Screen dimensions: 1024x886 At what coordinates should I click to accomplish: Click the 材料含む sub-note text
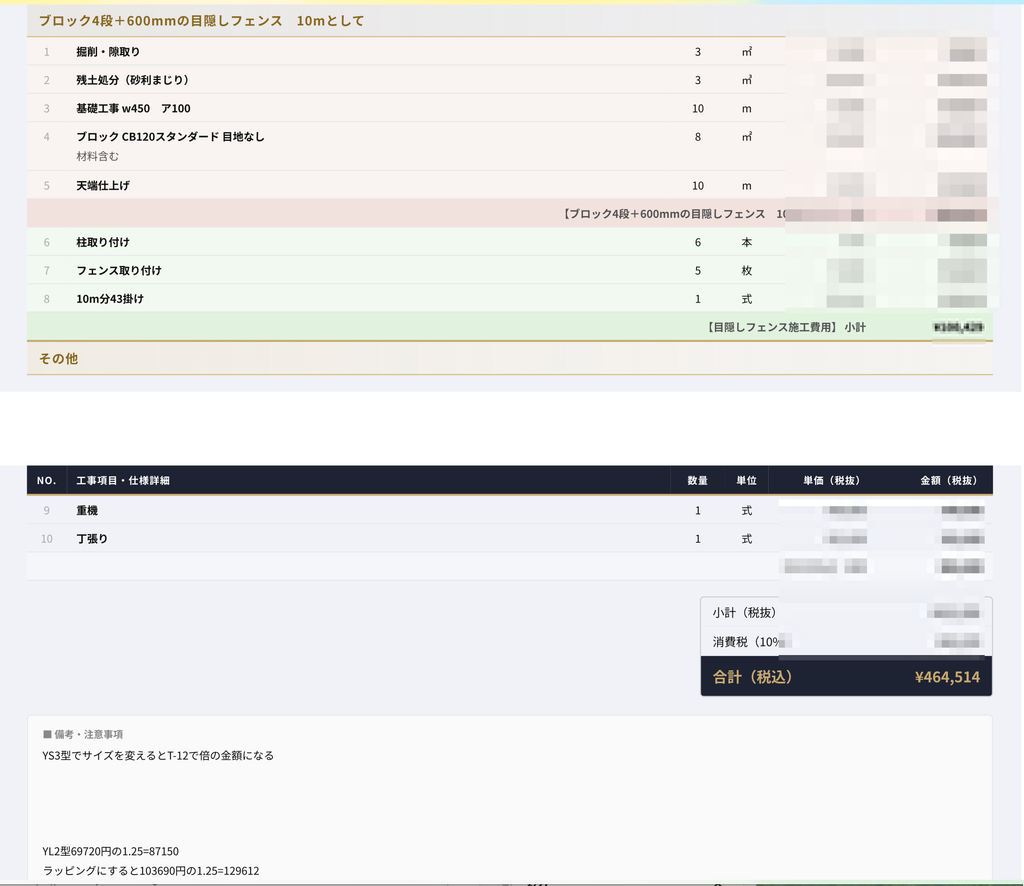point(97,156)
